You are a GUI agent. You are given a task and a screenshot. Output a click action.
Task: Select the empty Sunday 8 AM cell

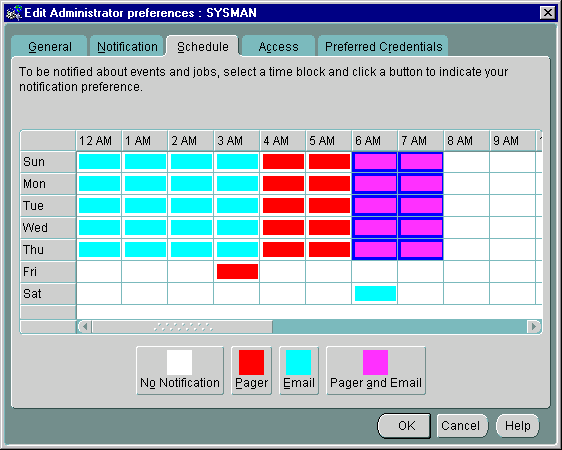466,162
